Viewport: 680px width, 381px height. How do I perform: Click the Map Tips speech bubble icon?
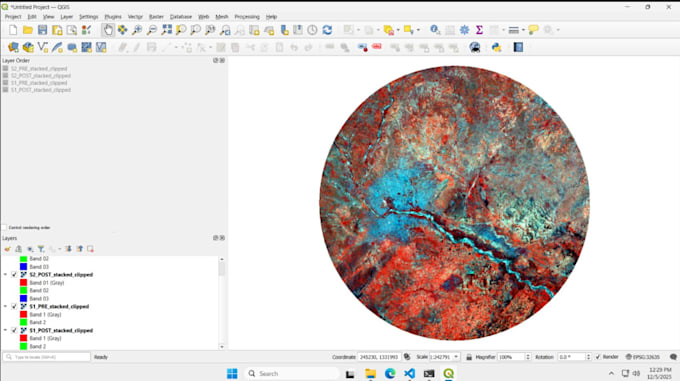pos(533,30)
